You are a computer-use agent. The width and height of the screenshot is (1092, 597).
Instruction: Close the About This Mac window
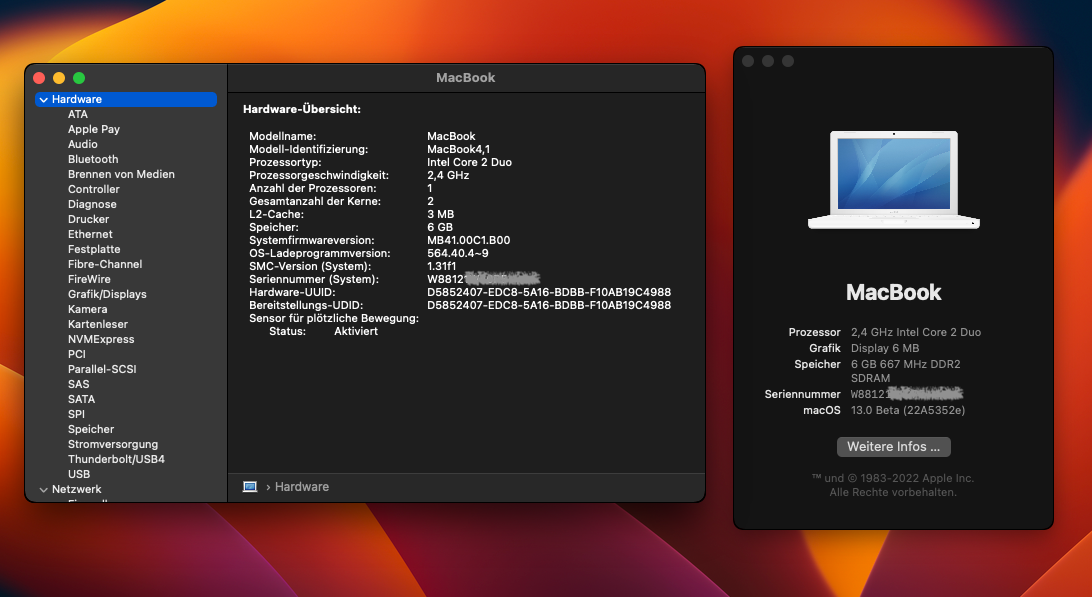click(748, 61)
